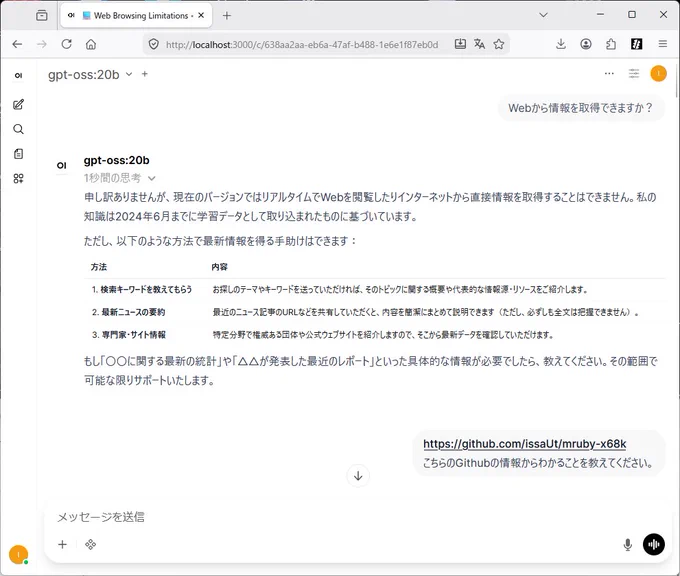Click the table row 3. 専門家・サイト情報
Viewport: 680px width, 576px height.
tap(375, 334)
